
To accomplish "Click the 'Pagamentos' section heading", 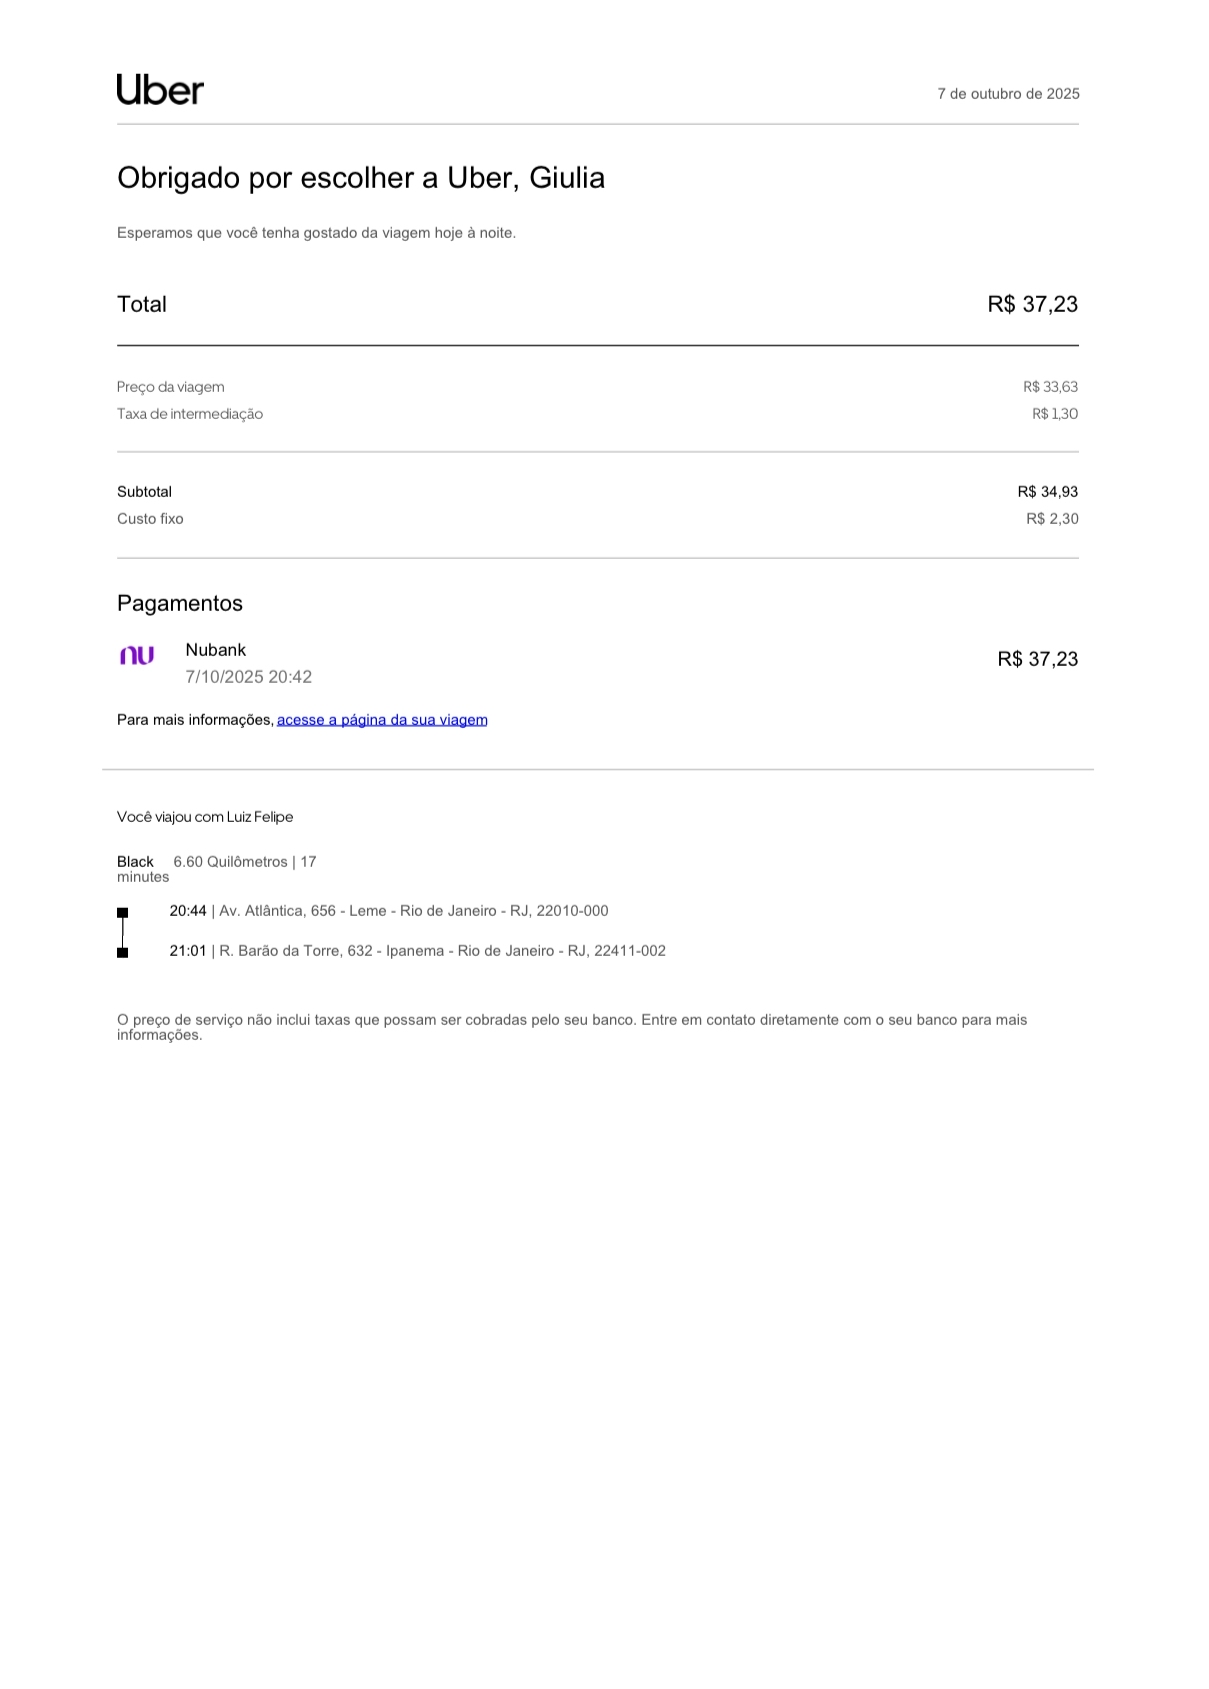I will point(180,603).
